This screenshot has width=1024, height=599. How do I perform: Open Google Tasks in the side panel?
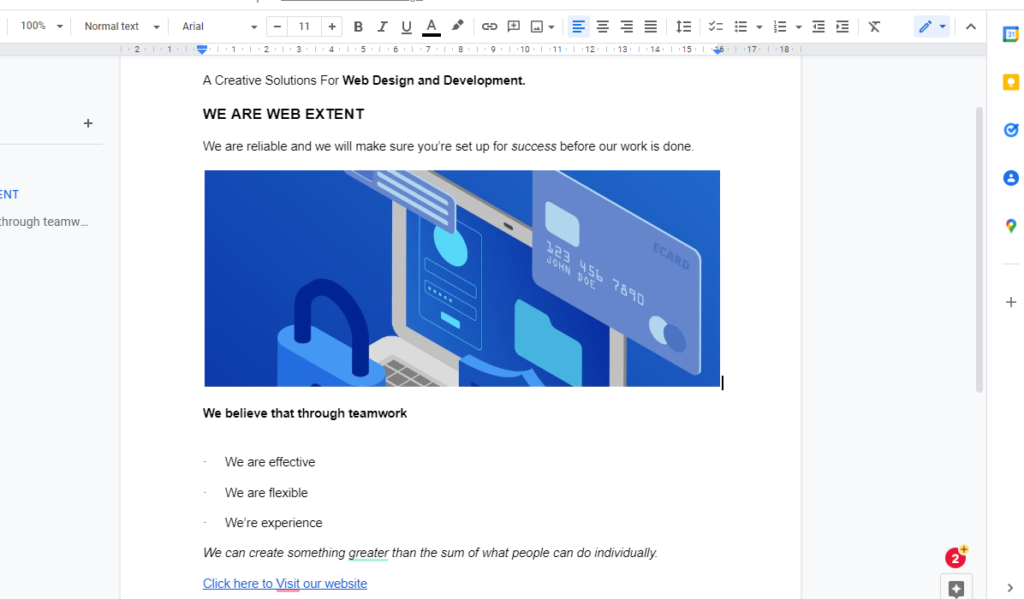click(1010, 130)
